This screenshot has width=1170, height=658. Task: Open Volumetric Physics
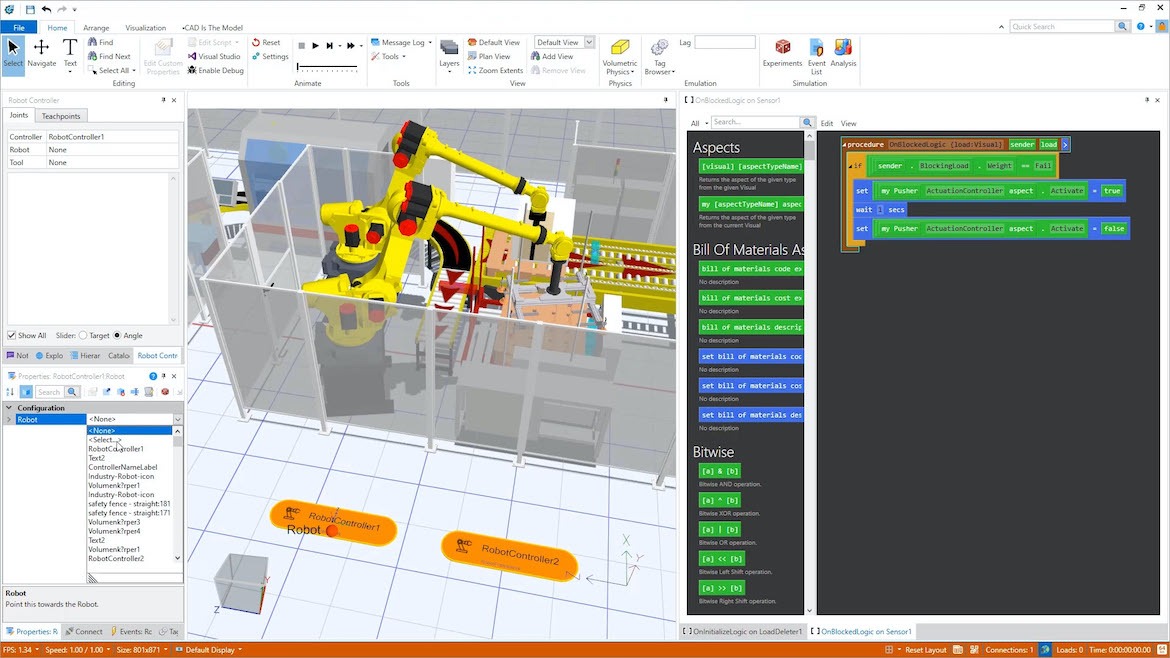coord(619,57)
